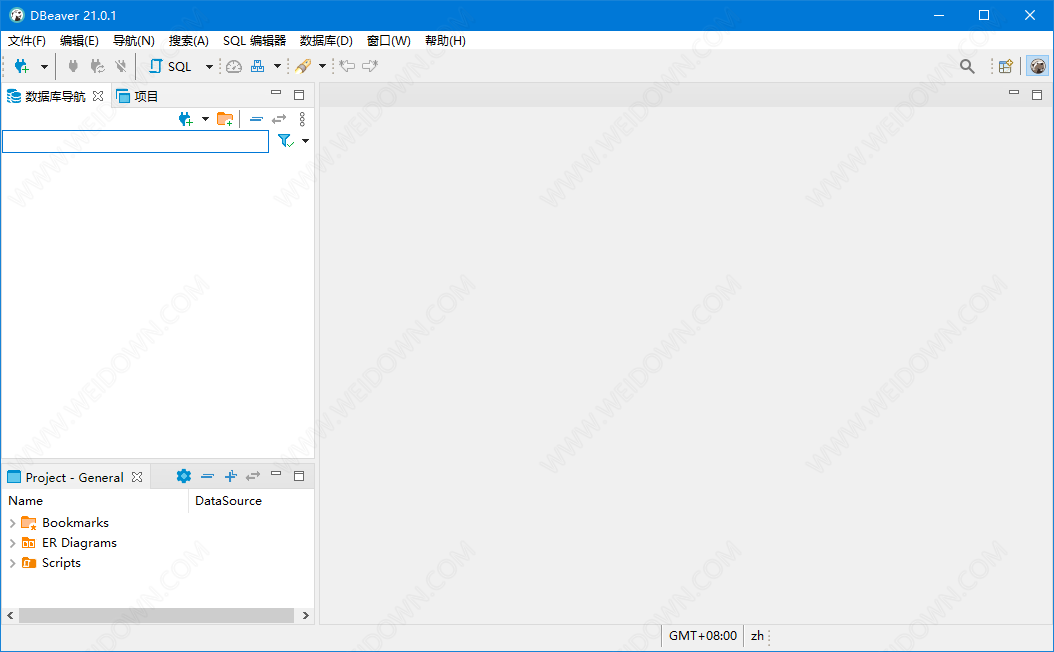The height and width of the screenshot is (652, 1054).
Task: Open the 导航(N) menu
Action: (x=134, y=41)
